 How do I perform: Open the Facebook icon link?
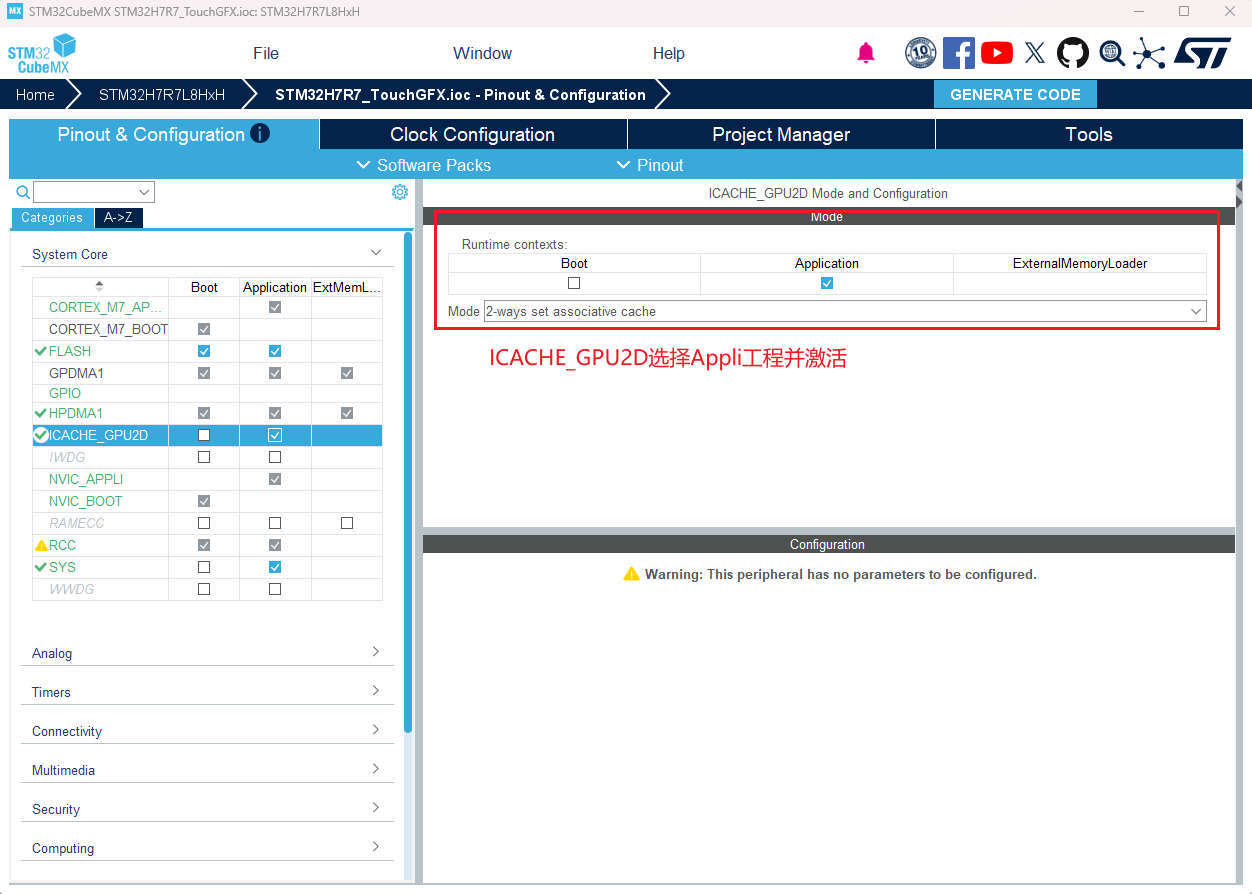[959, 53]
